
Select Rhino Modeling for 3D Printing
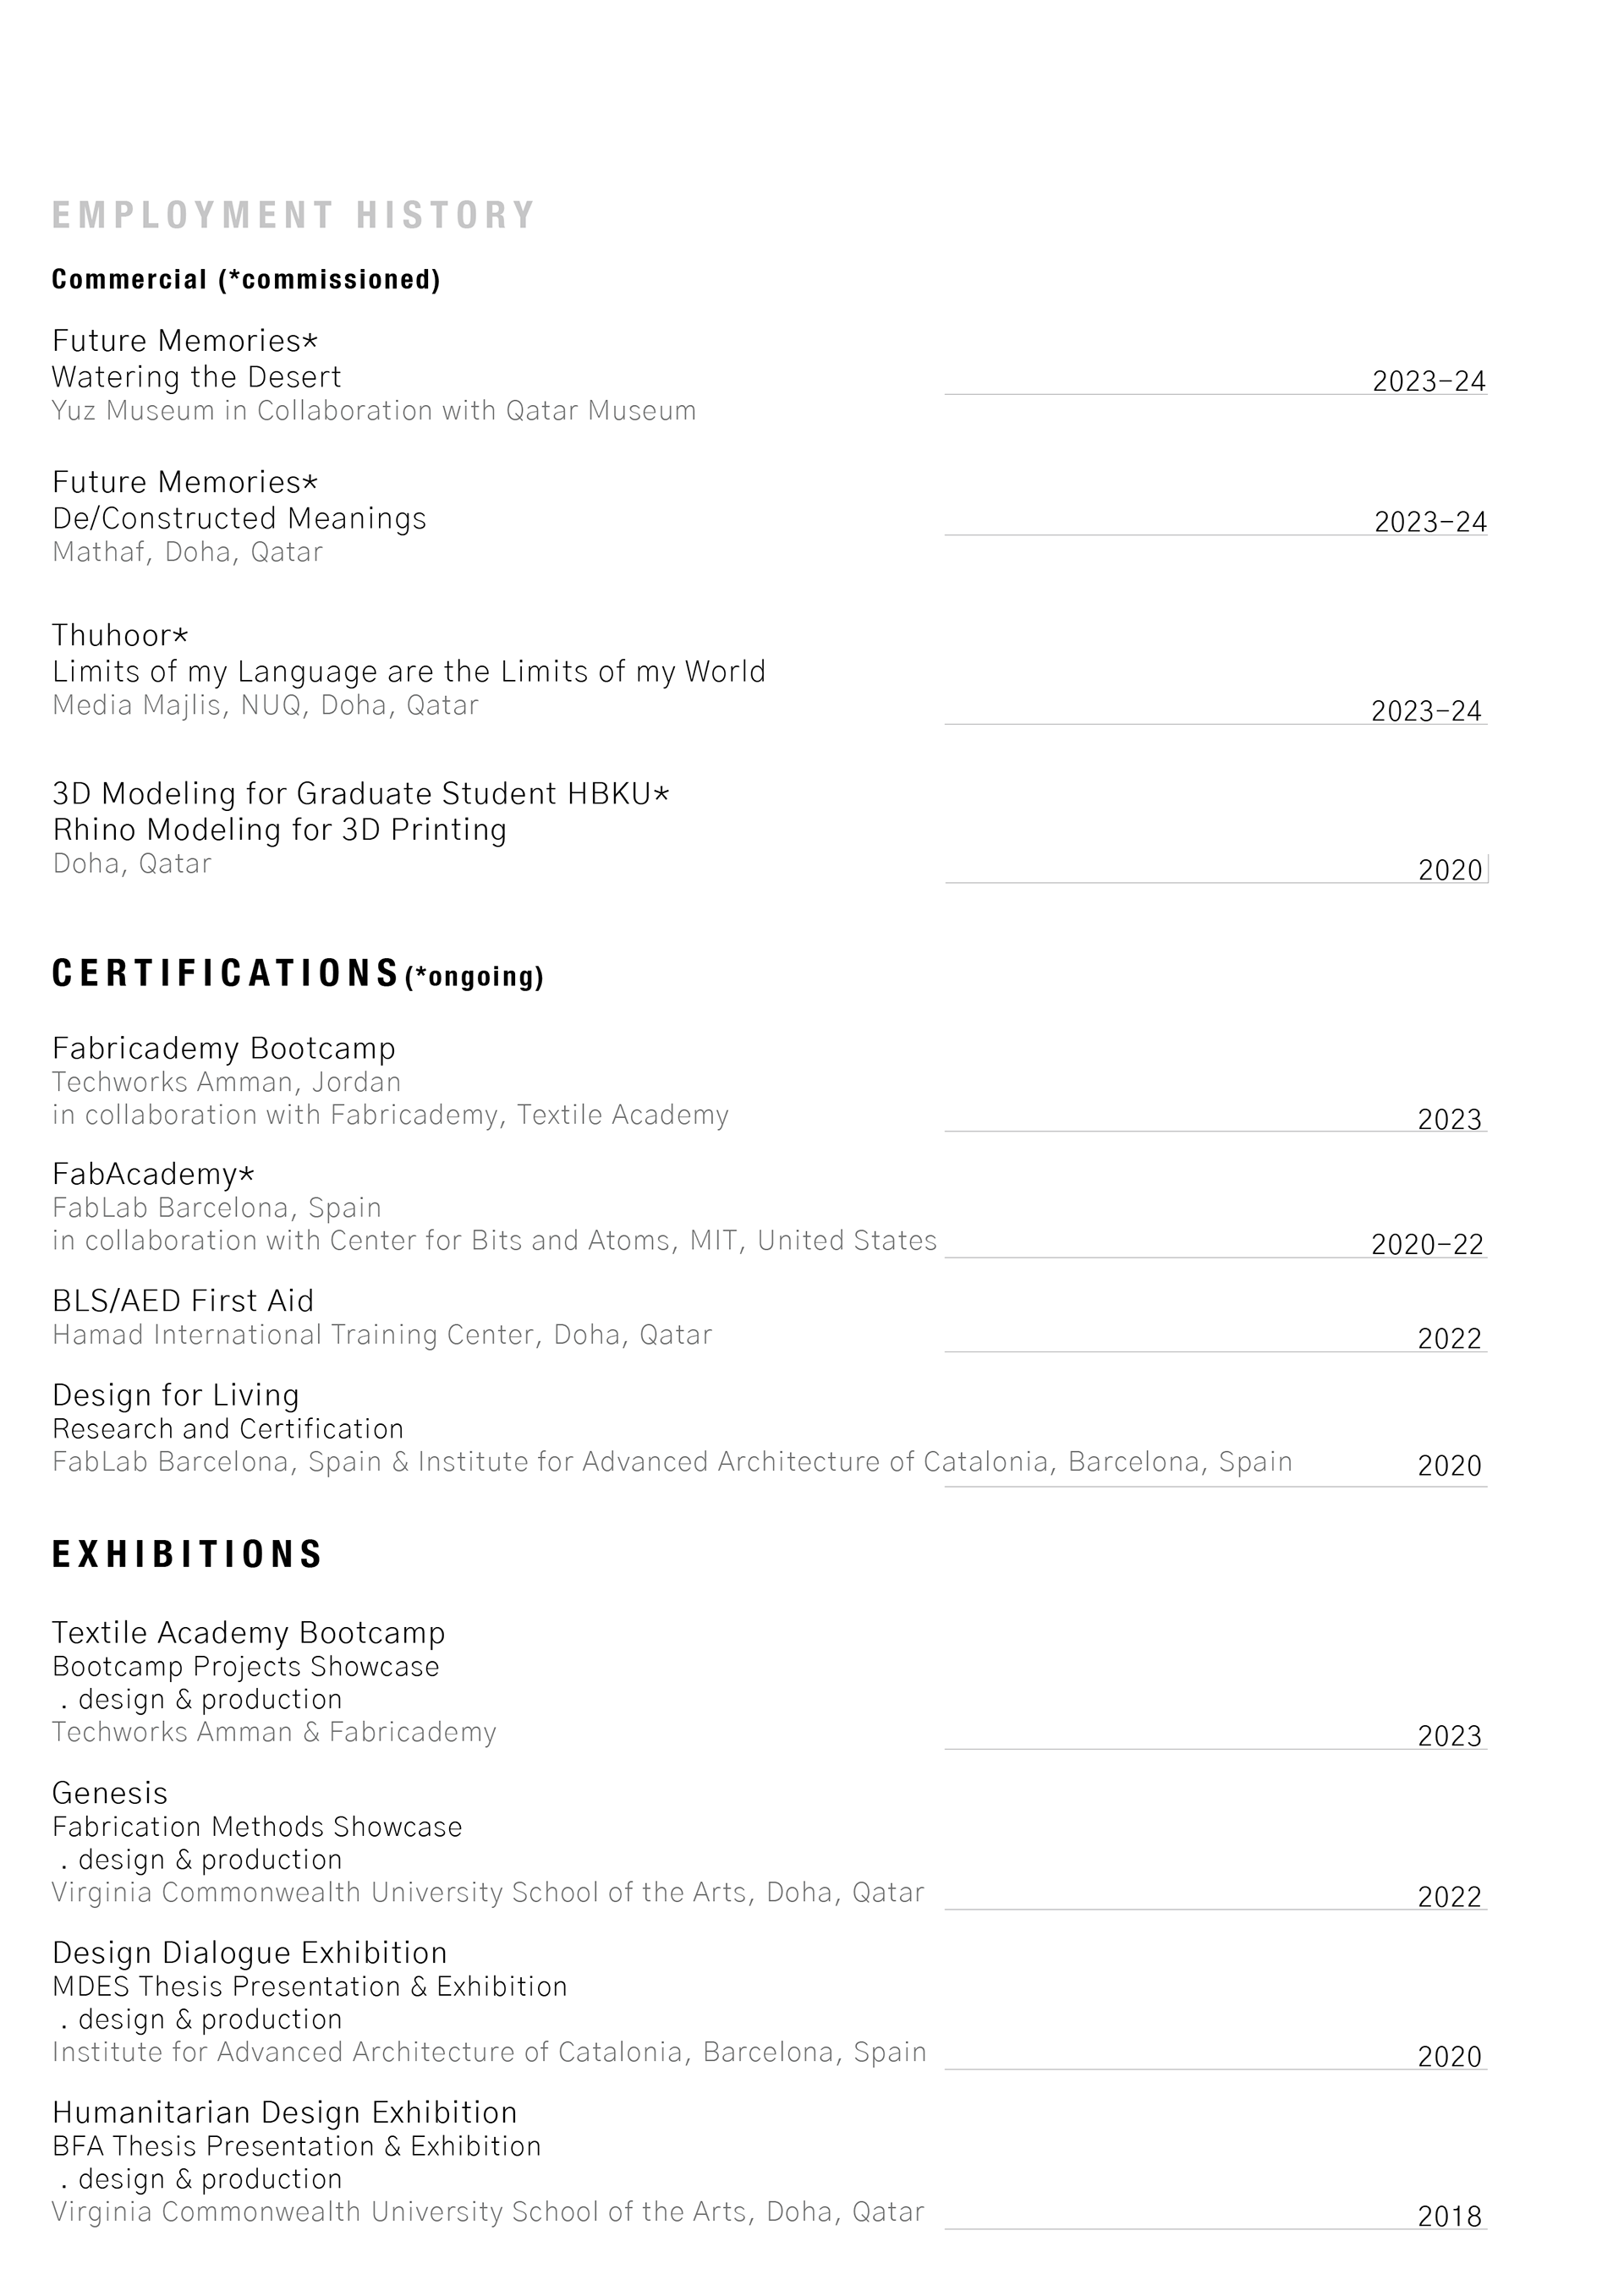279,829
